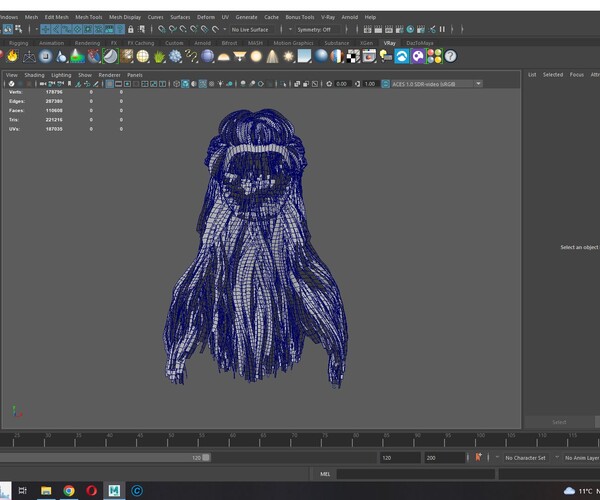Click the pause Viewport 2.0 icon
Viewport: 600px width, 500px height.
click(x=442, y=29)
